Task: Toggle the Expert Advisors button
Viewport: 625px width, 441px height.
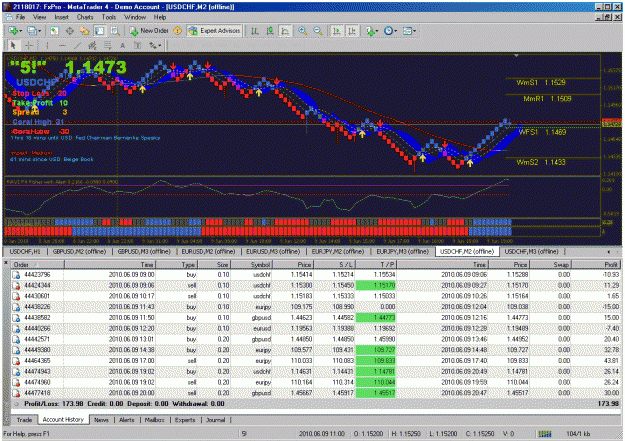Action: pos(214,31)
